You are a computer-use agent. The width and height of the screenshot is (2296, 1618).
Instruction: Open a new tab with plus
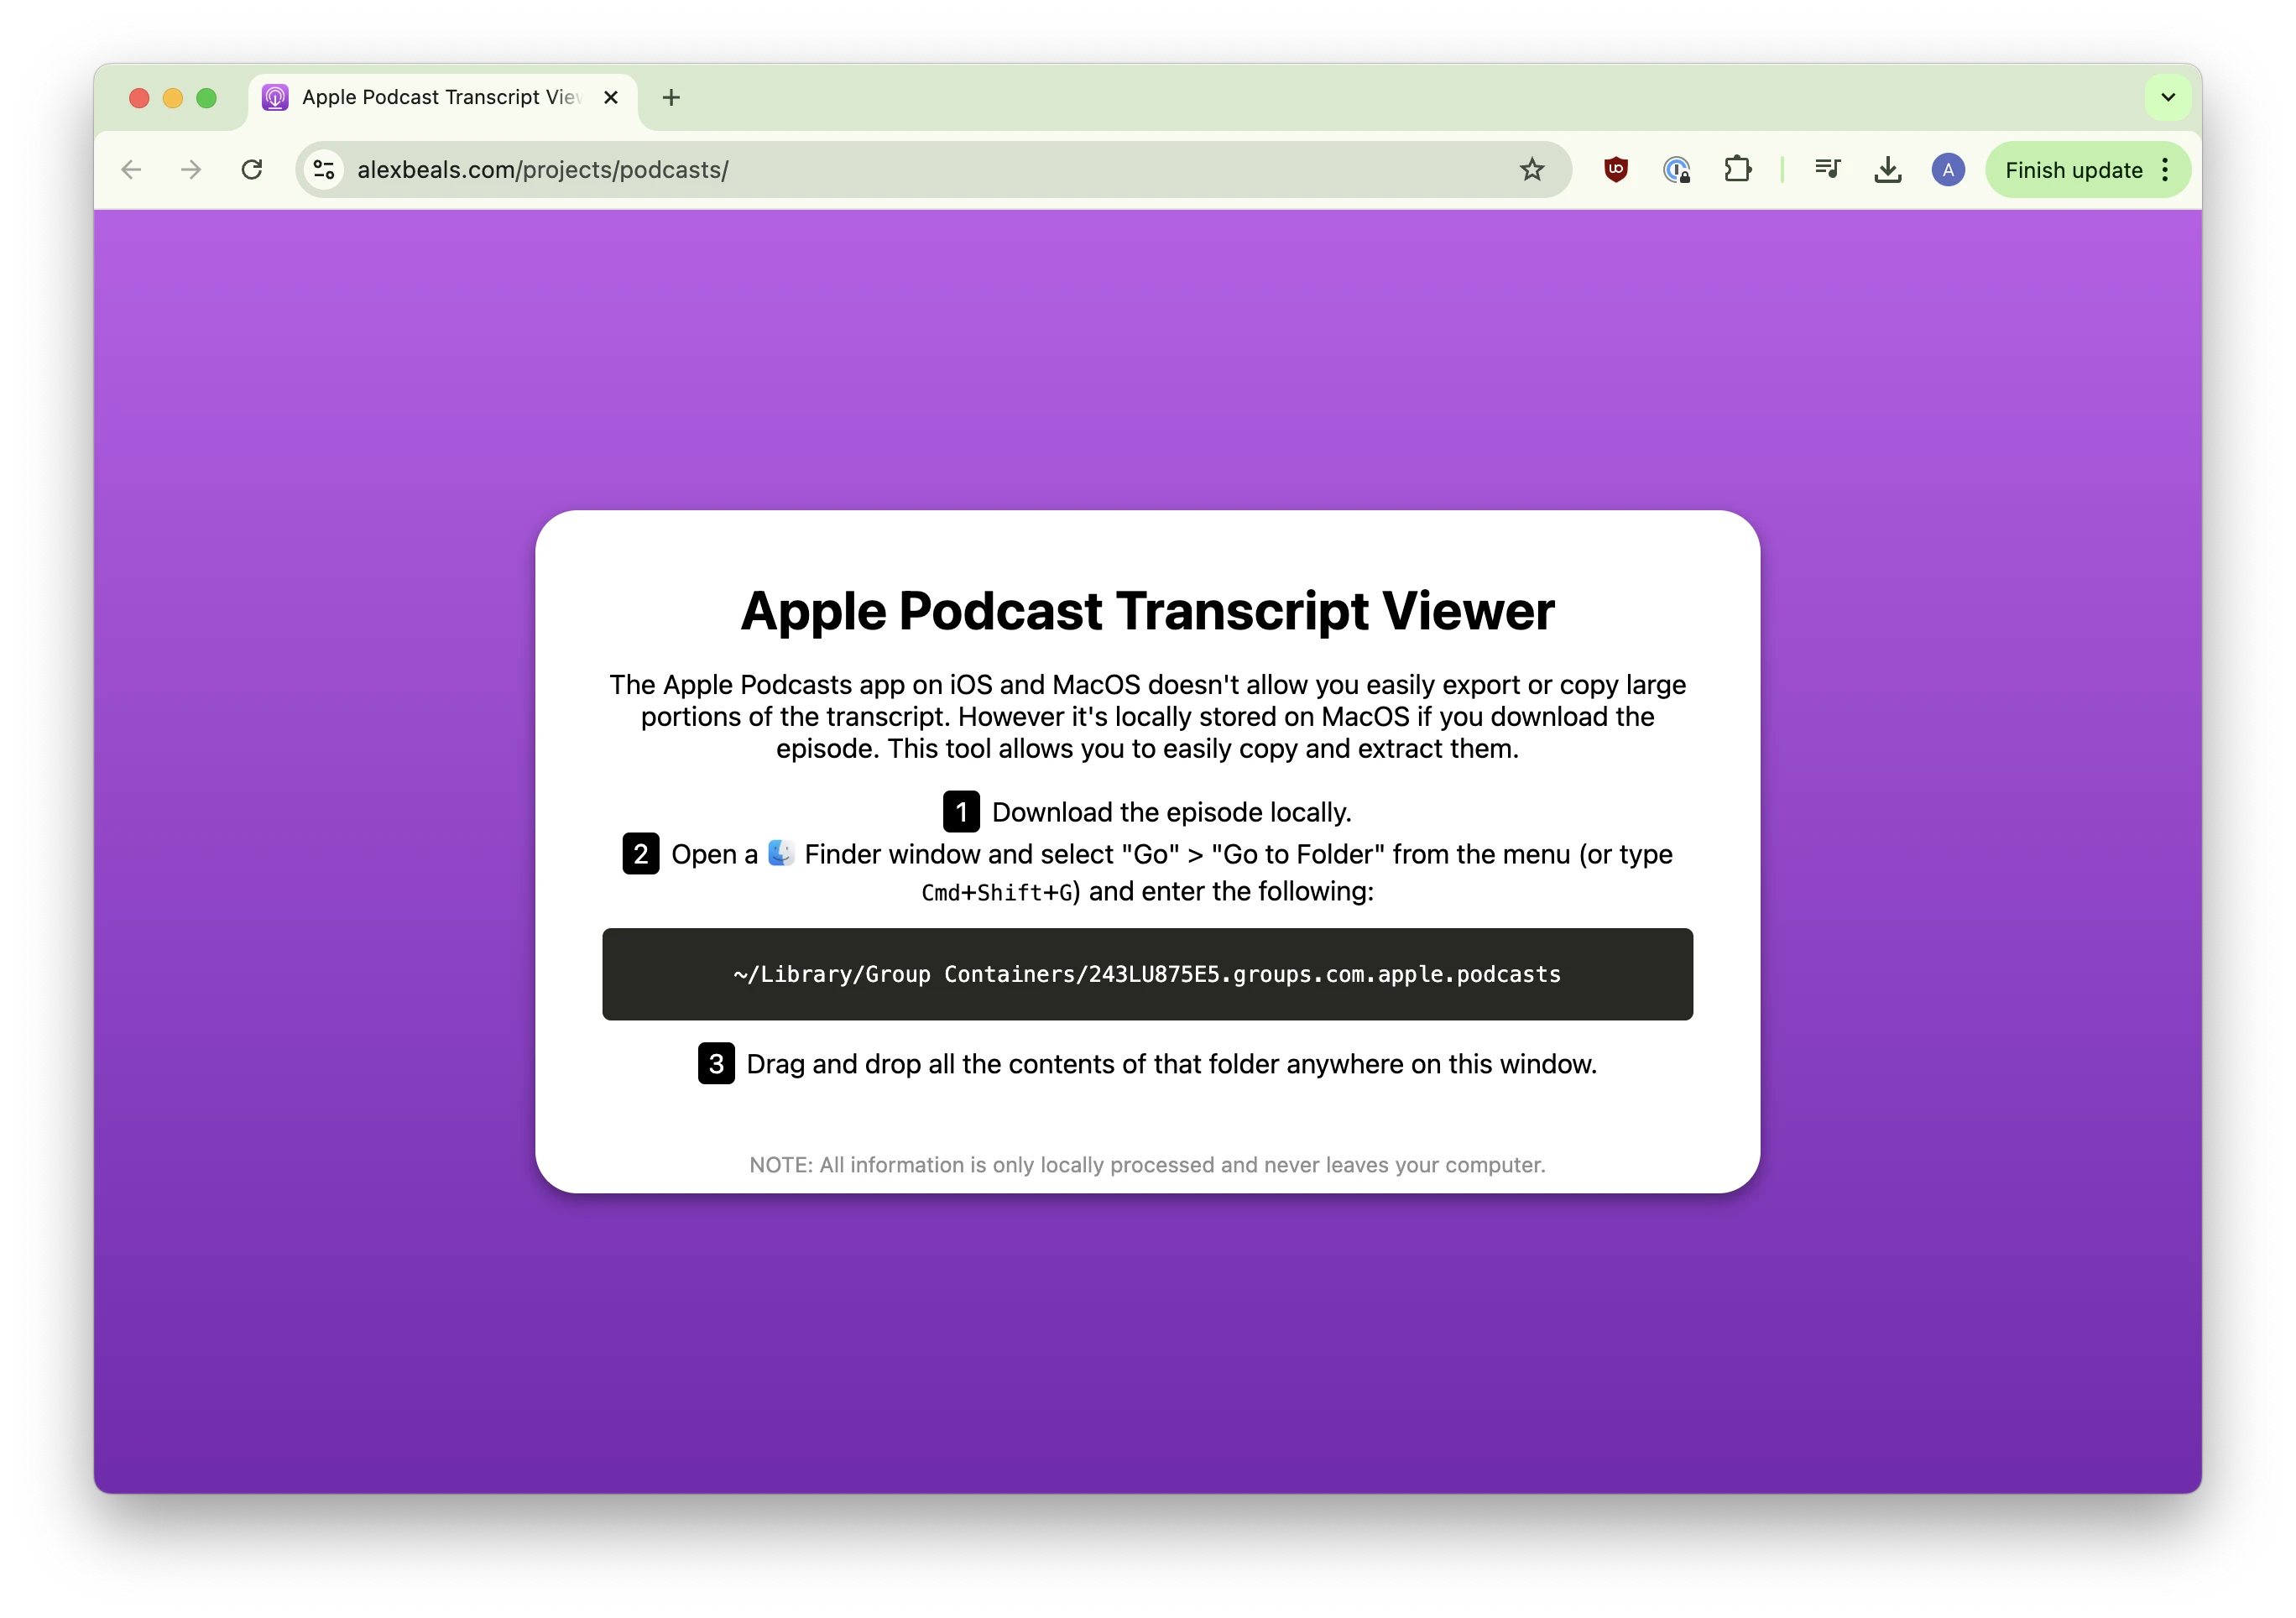(x=671, y=97)
